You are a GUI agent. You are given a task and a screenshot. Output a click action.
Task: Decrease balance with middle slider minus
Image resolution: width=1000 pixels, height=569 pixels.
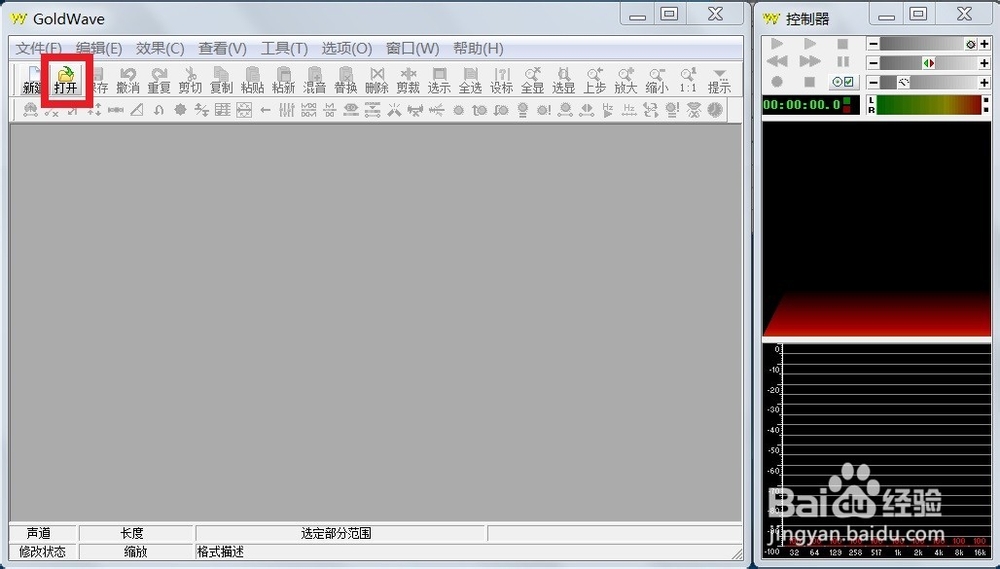873,63
